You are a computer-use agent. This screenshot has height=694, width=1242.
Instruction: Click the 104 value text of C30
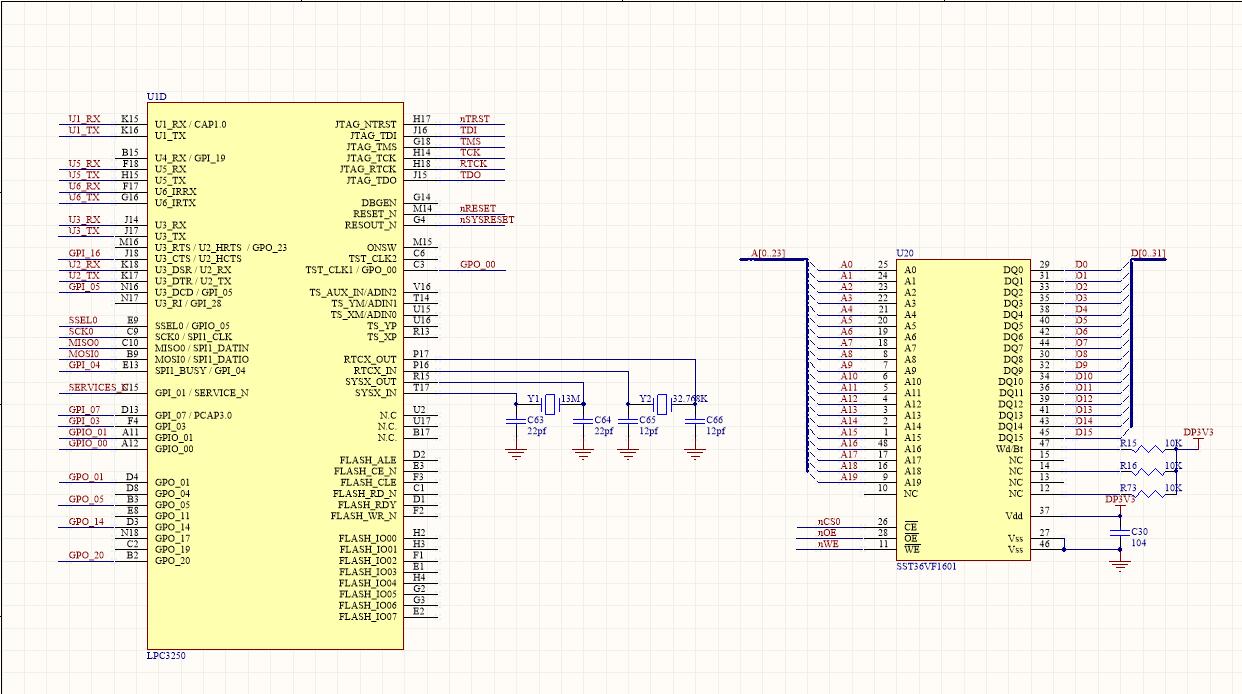[1138, 543]
